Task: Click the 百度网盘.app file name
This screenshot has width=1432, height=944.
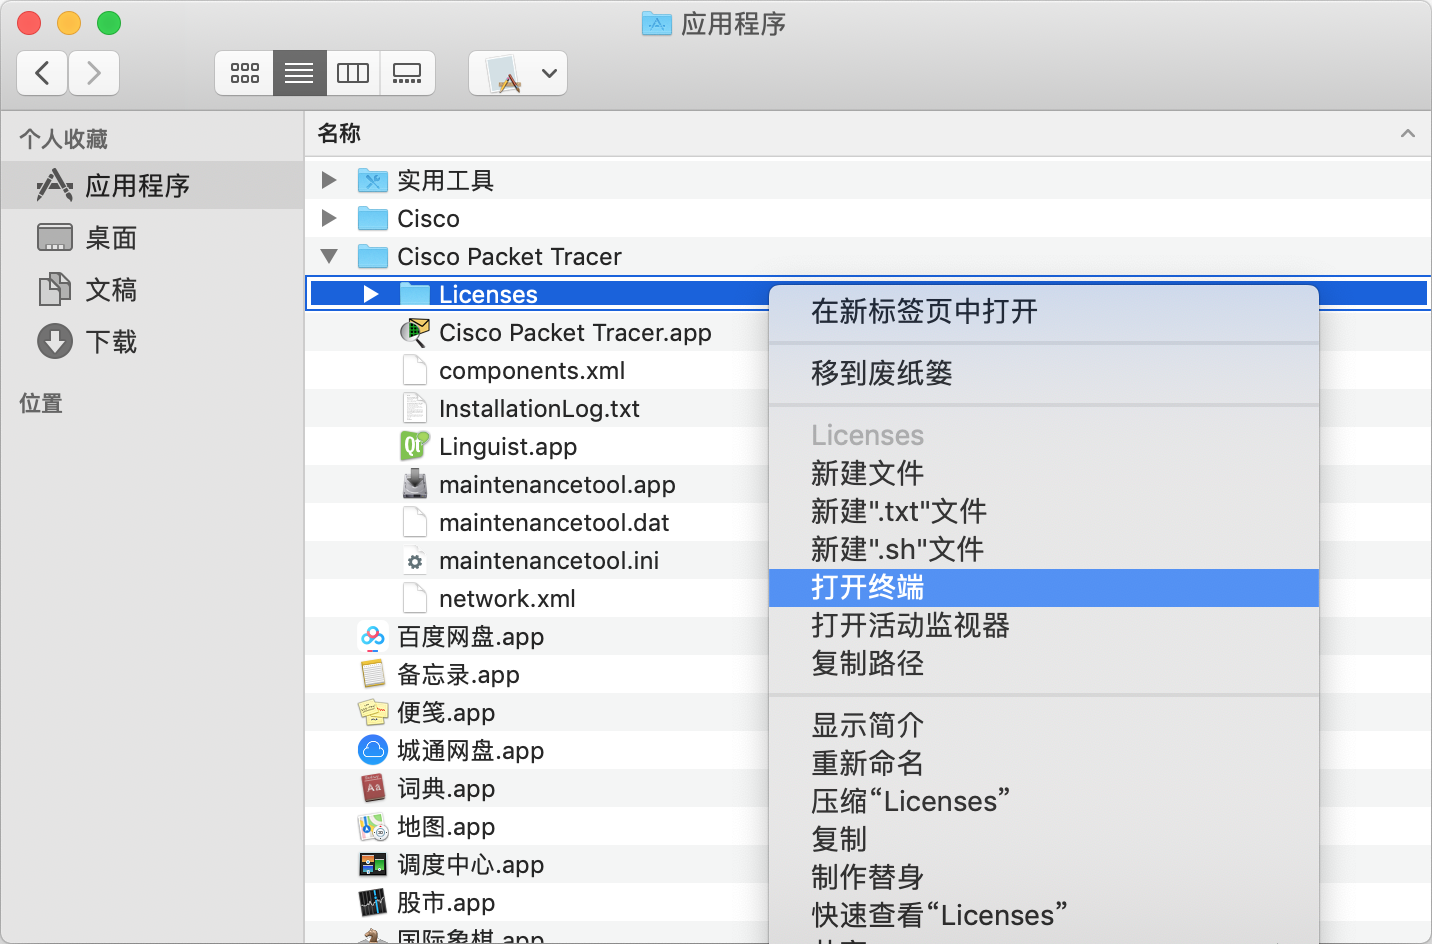Action: [470, 636]
